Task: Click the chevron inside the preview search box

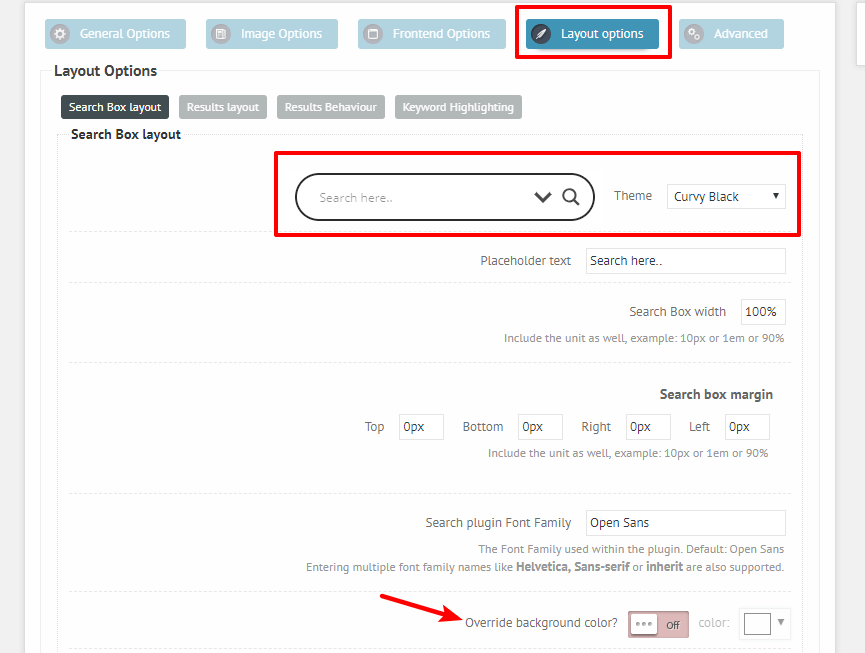Action: (543, 196)
